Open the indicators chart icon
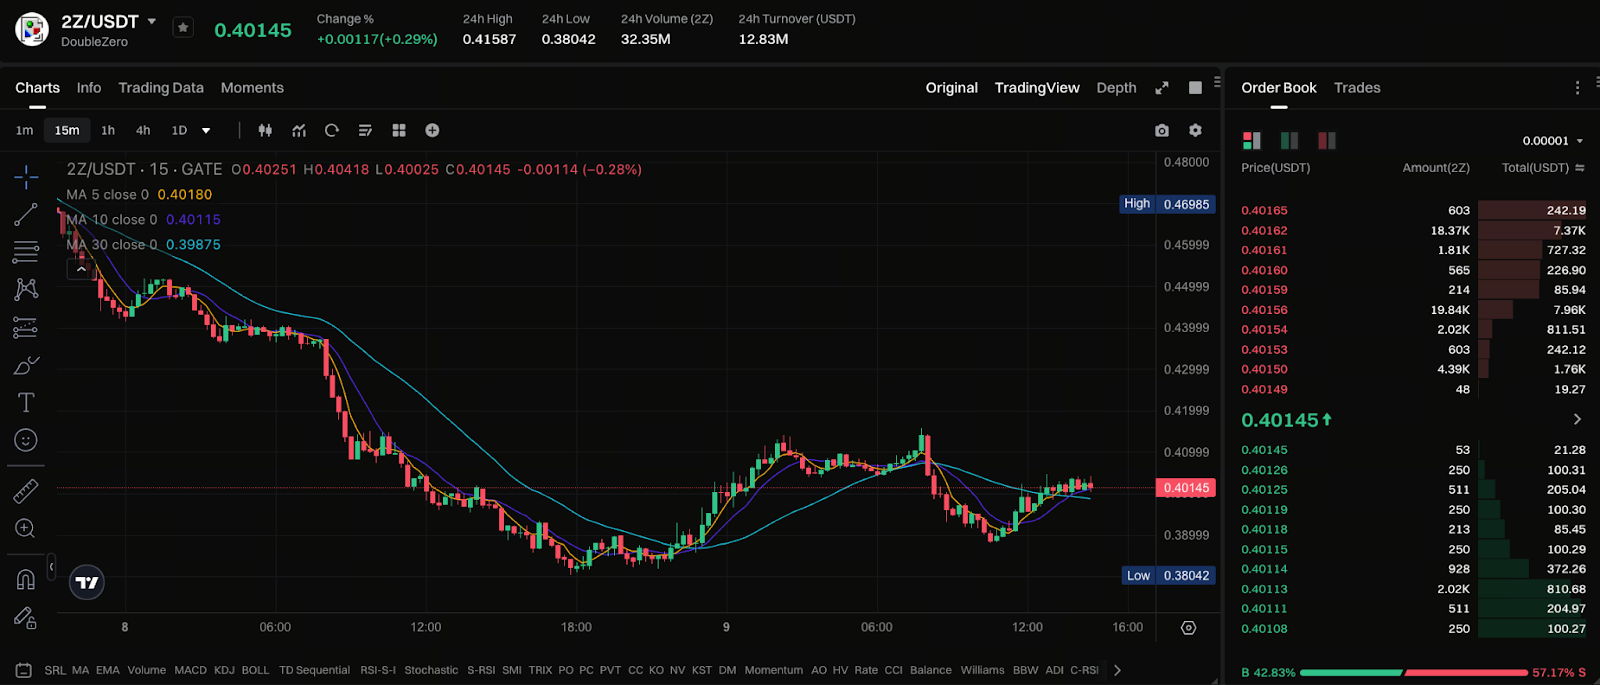This screenshot has height=685, width=1600. click(299, 130)
